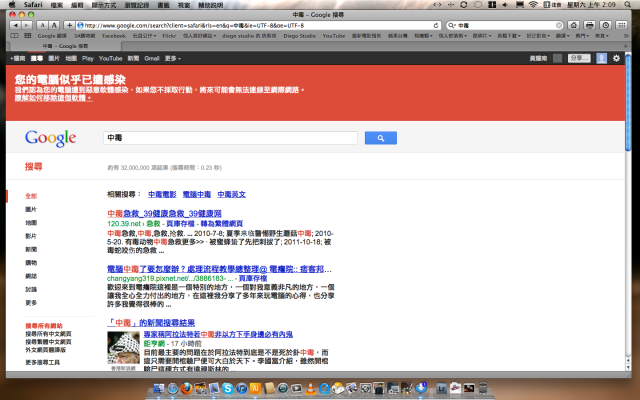The image size is (640, 400).
Task: Open a new tab with the tab bar plus
Action: click(x=625, y=46)
